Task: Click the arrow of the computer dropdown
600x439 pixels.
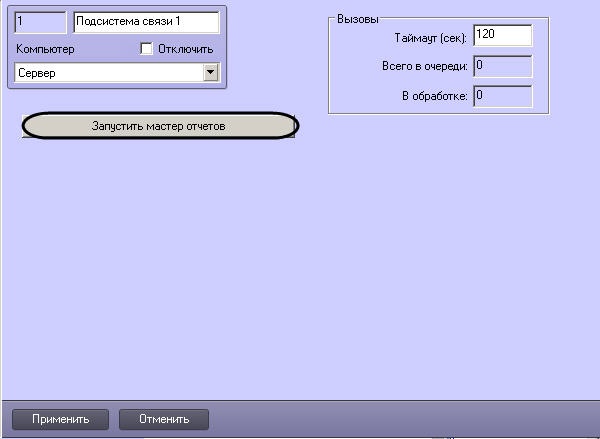Action: 210,73
